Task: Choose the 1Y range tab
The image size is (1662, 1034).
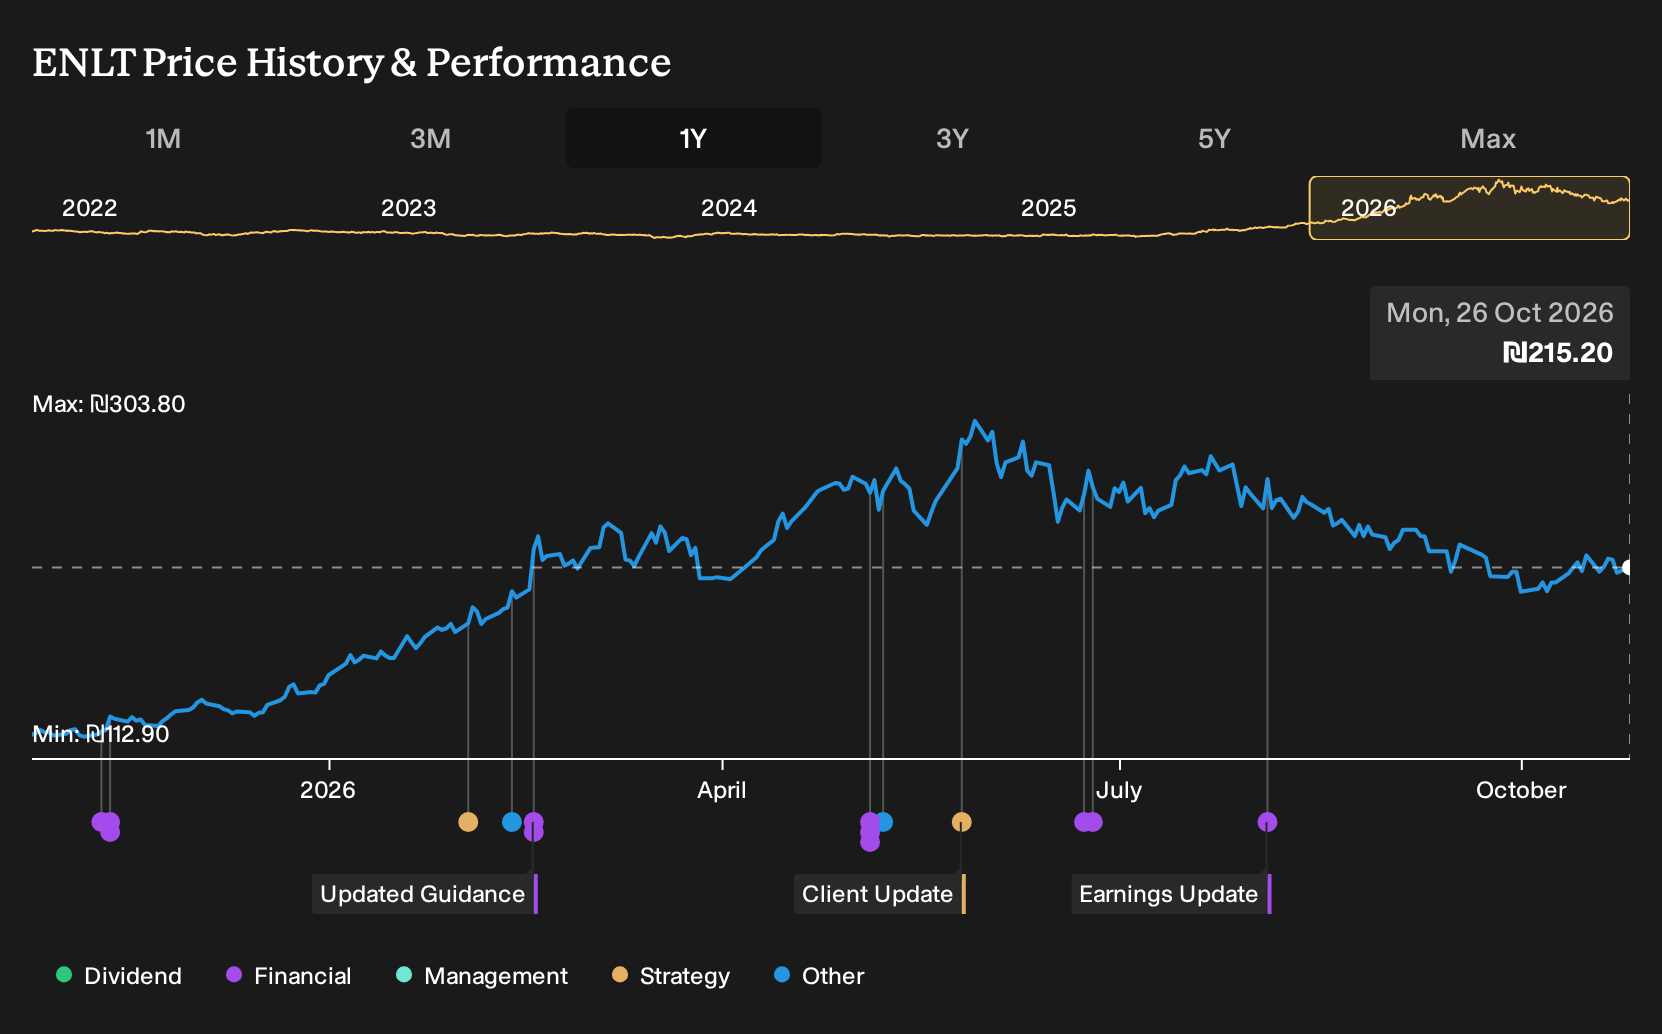Action: click(693, 138)
